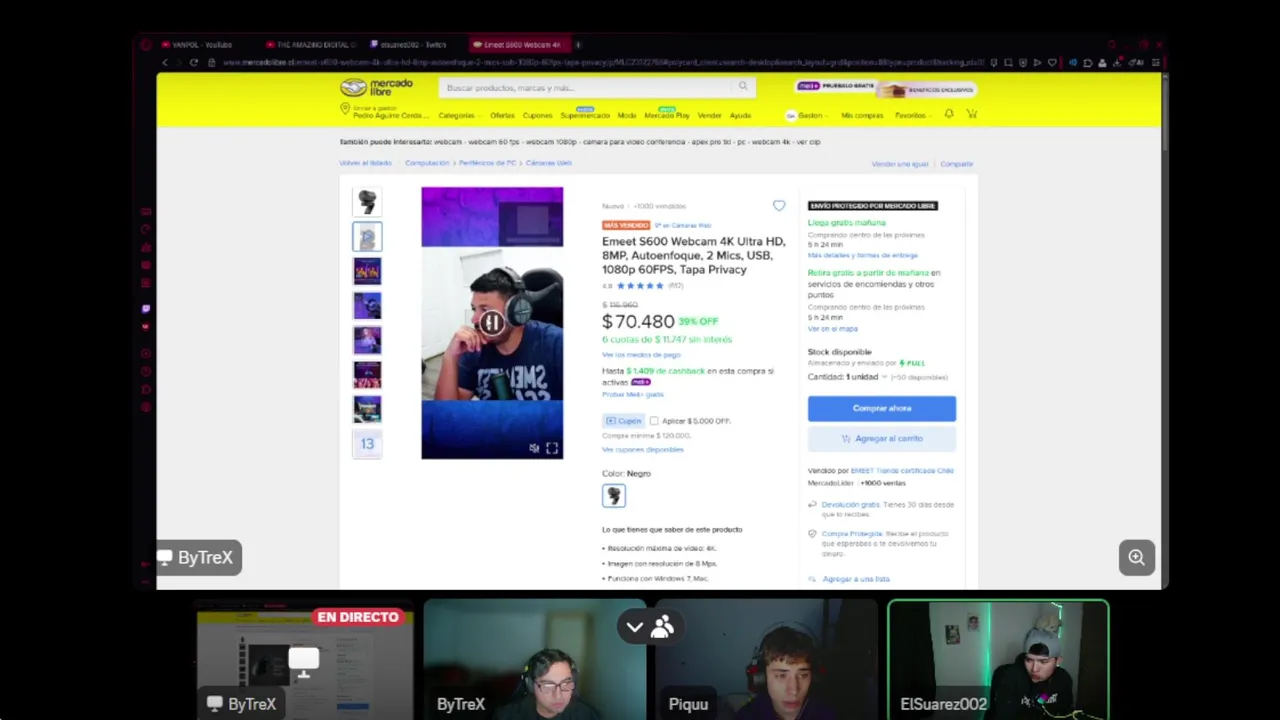Viewport: 1280px width, 720px height.
Task: Click the browser back arrow
Action: 165,62
